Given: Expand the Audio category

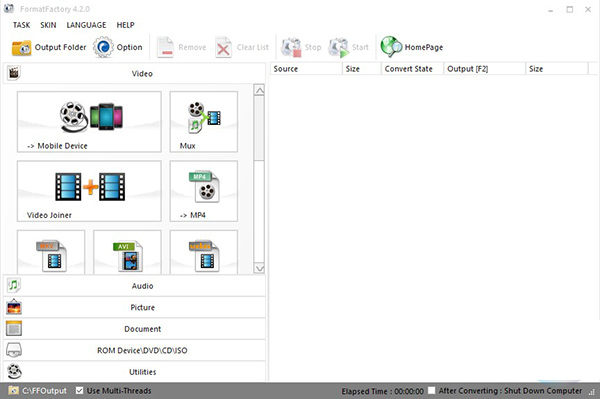Looking at the screenshot, I should [134, 285].
